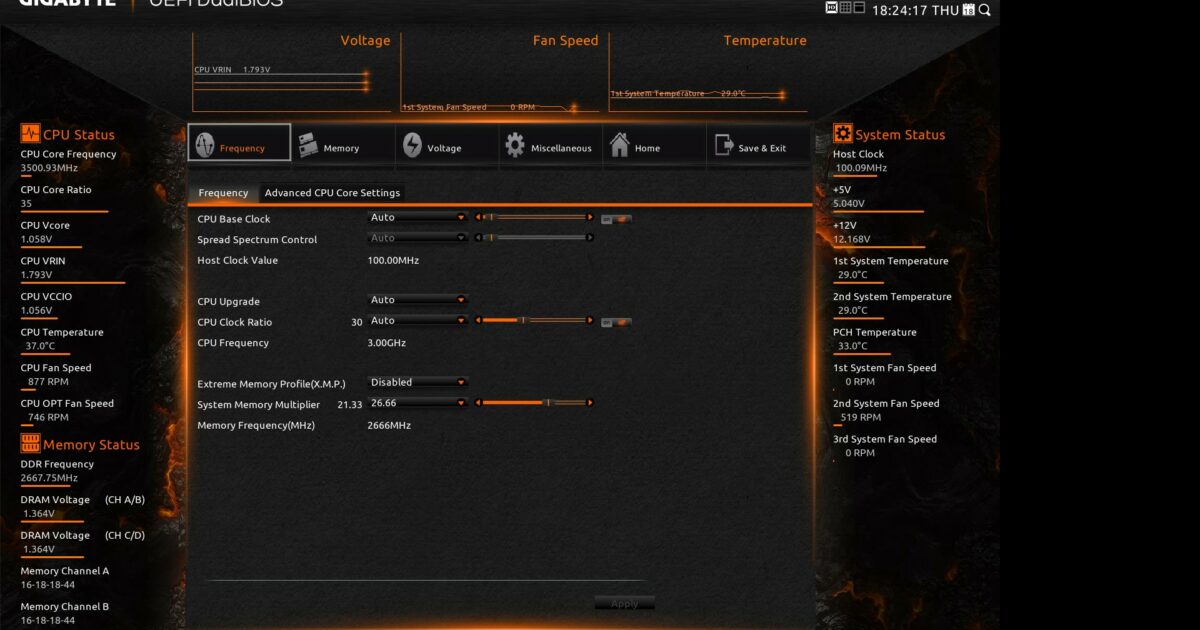Click the CPU Clock Ratio value field showing 30
Viewport: 1200px width, 630px height.
click(x=356, y=321)
